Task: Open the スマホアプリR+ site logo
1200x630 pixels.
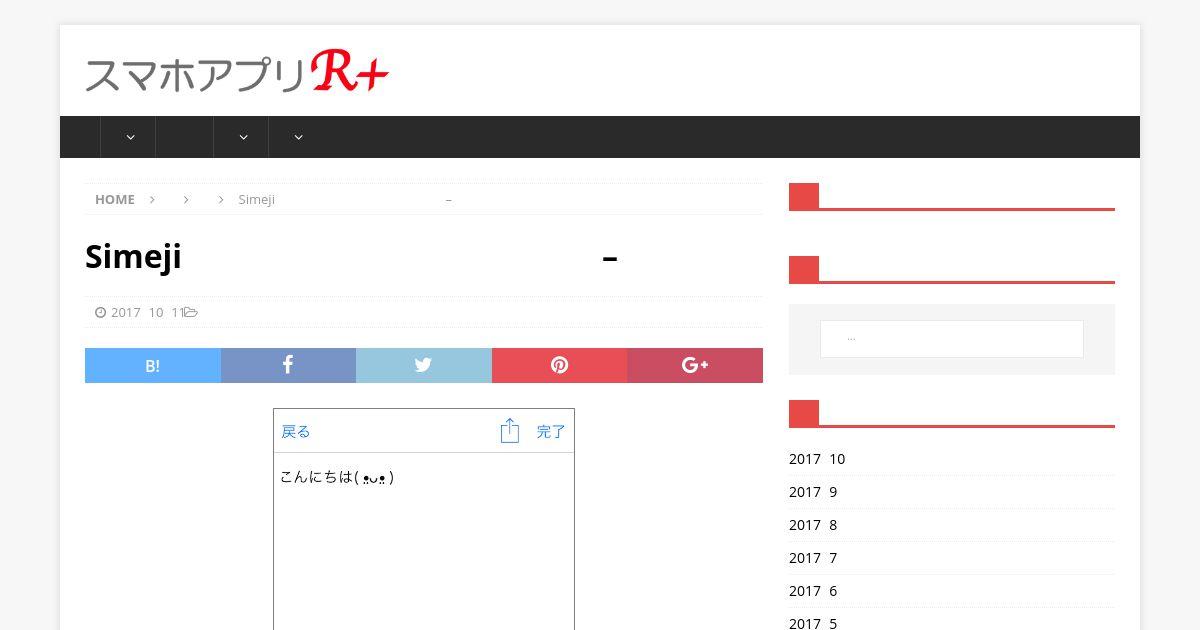Action: (237, 71)
